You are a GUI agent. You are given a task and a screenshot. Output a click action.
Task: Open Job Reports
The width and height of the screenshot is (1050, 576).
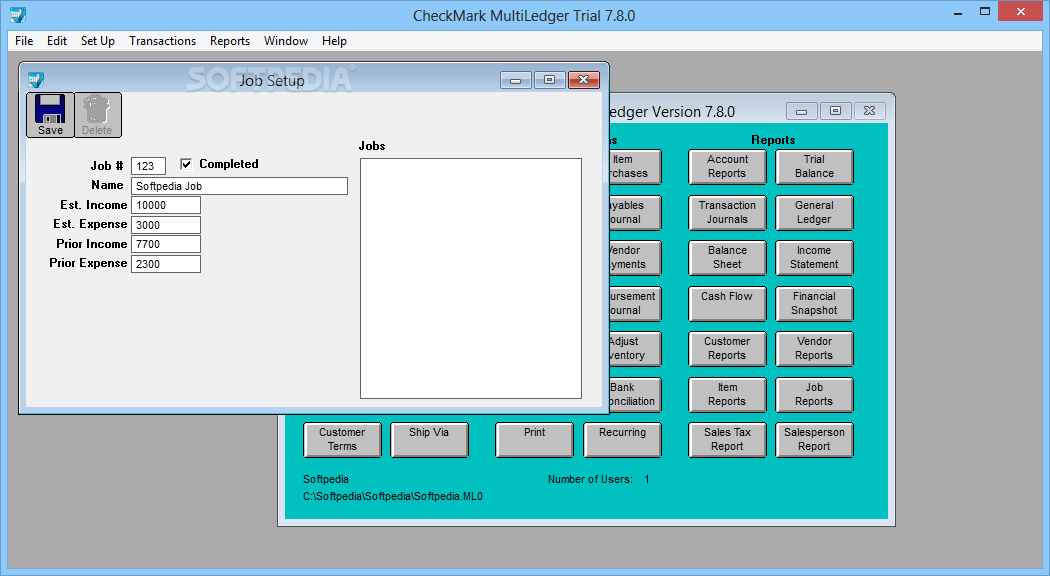click(x=814, y=394)
